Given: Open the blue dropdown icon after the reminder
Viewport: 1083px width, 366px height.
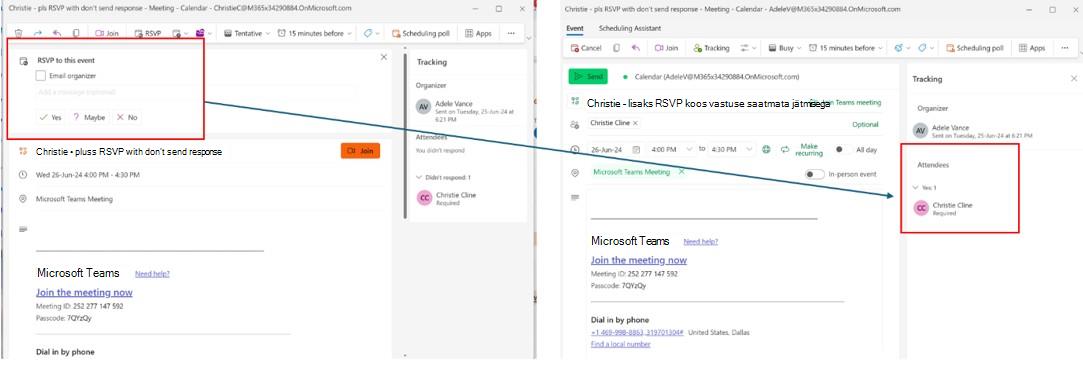Looking at the screenshot, I should (901, 48).
